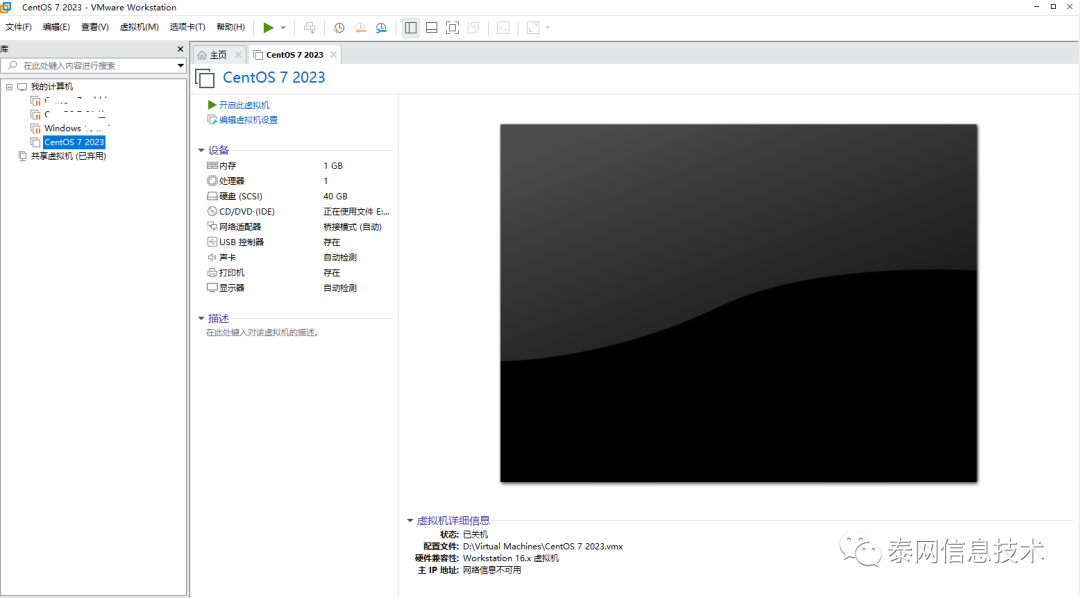Open the 编辑(E) menu
1080x598 pixels.
pyautogui.click(x=56, y=27)
